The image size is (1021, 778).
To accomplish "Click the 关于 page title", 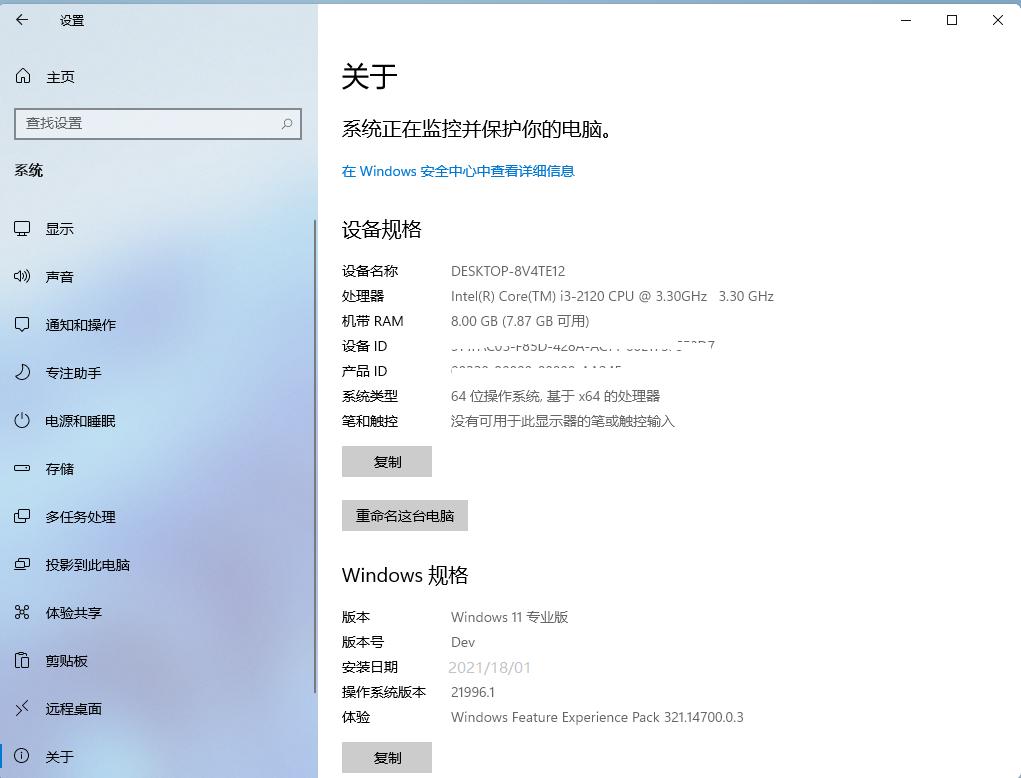I will [x=369, y=77].
